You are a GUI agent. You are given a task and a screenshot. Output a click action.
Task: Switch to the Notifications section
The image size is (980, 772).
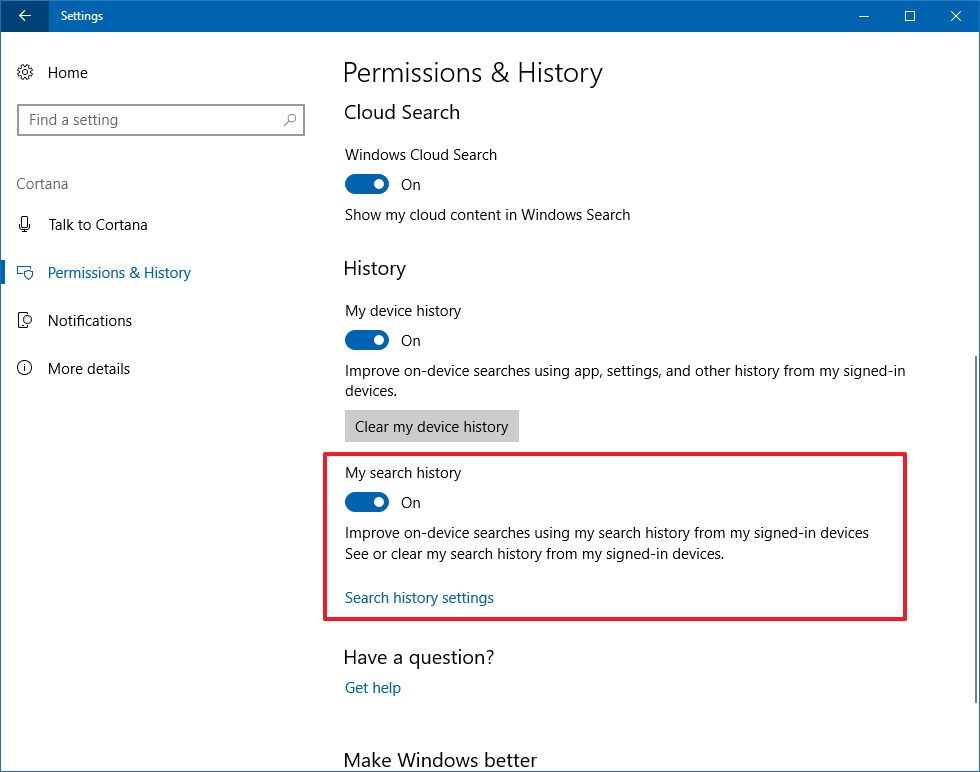coord(90,320)
